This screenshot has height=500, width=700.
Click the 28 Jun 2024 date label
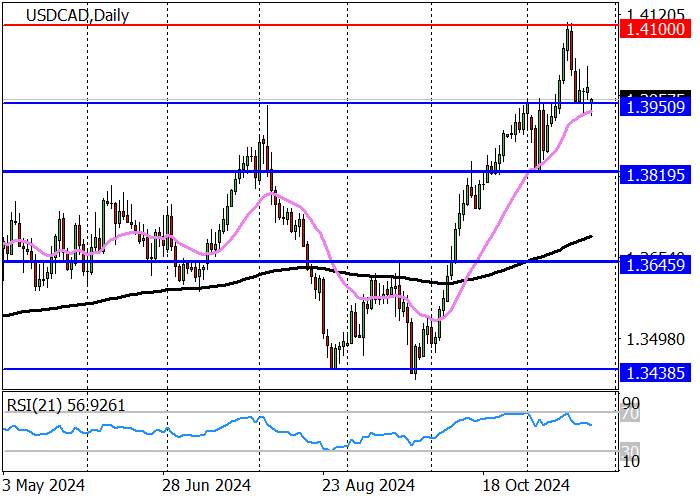pos(206,485)
